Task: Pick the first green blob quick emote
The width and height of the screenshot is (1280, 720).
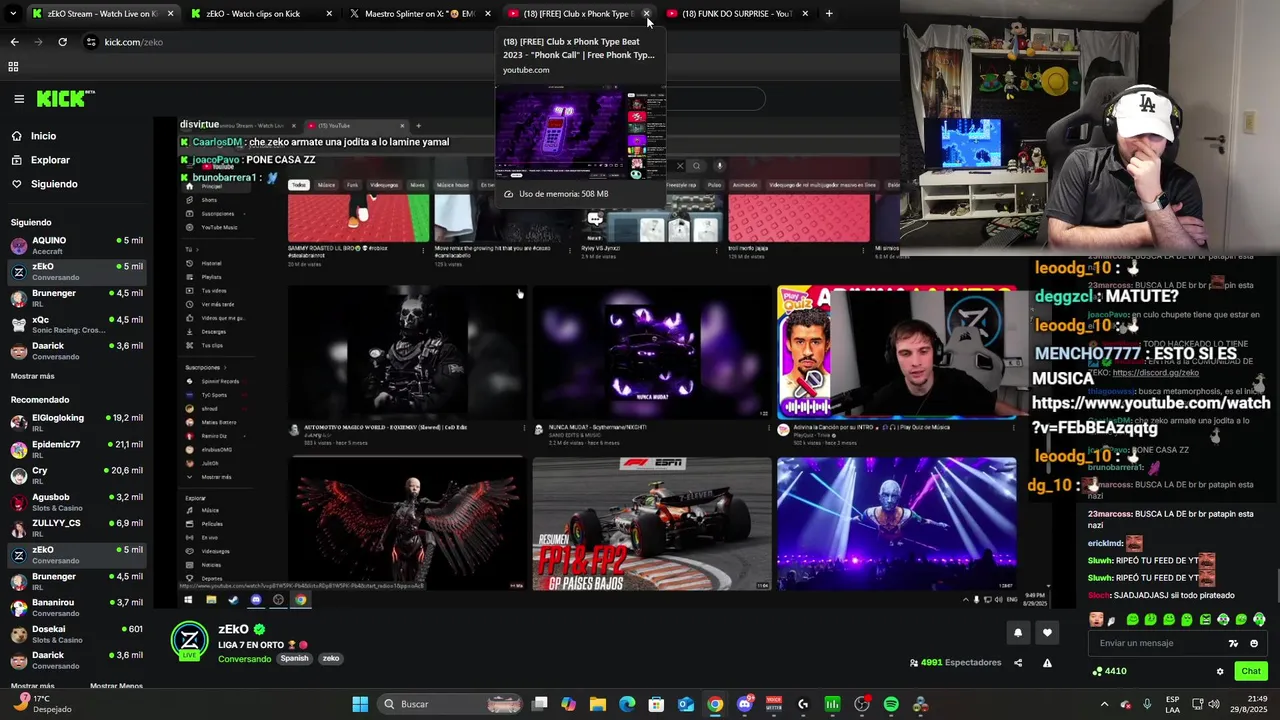Action: [1133, 620]
